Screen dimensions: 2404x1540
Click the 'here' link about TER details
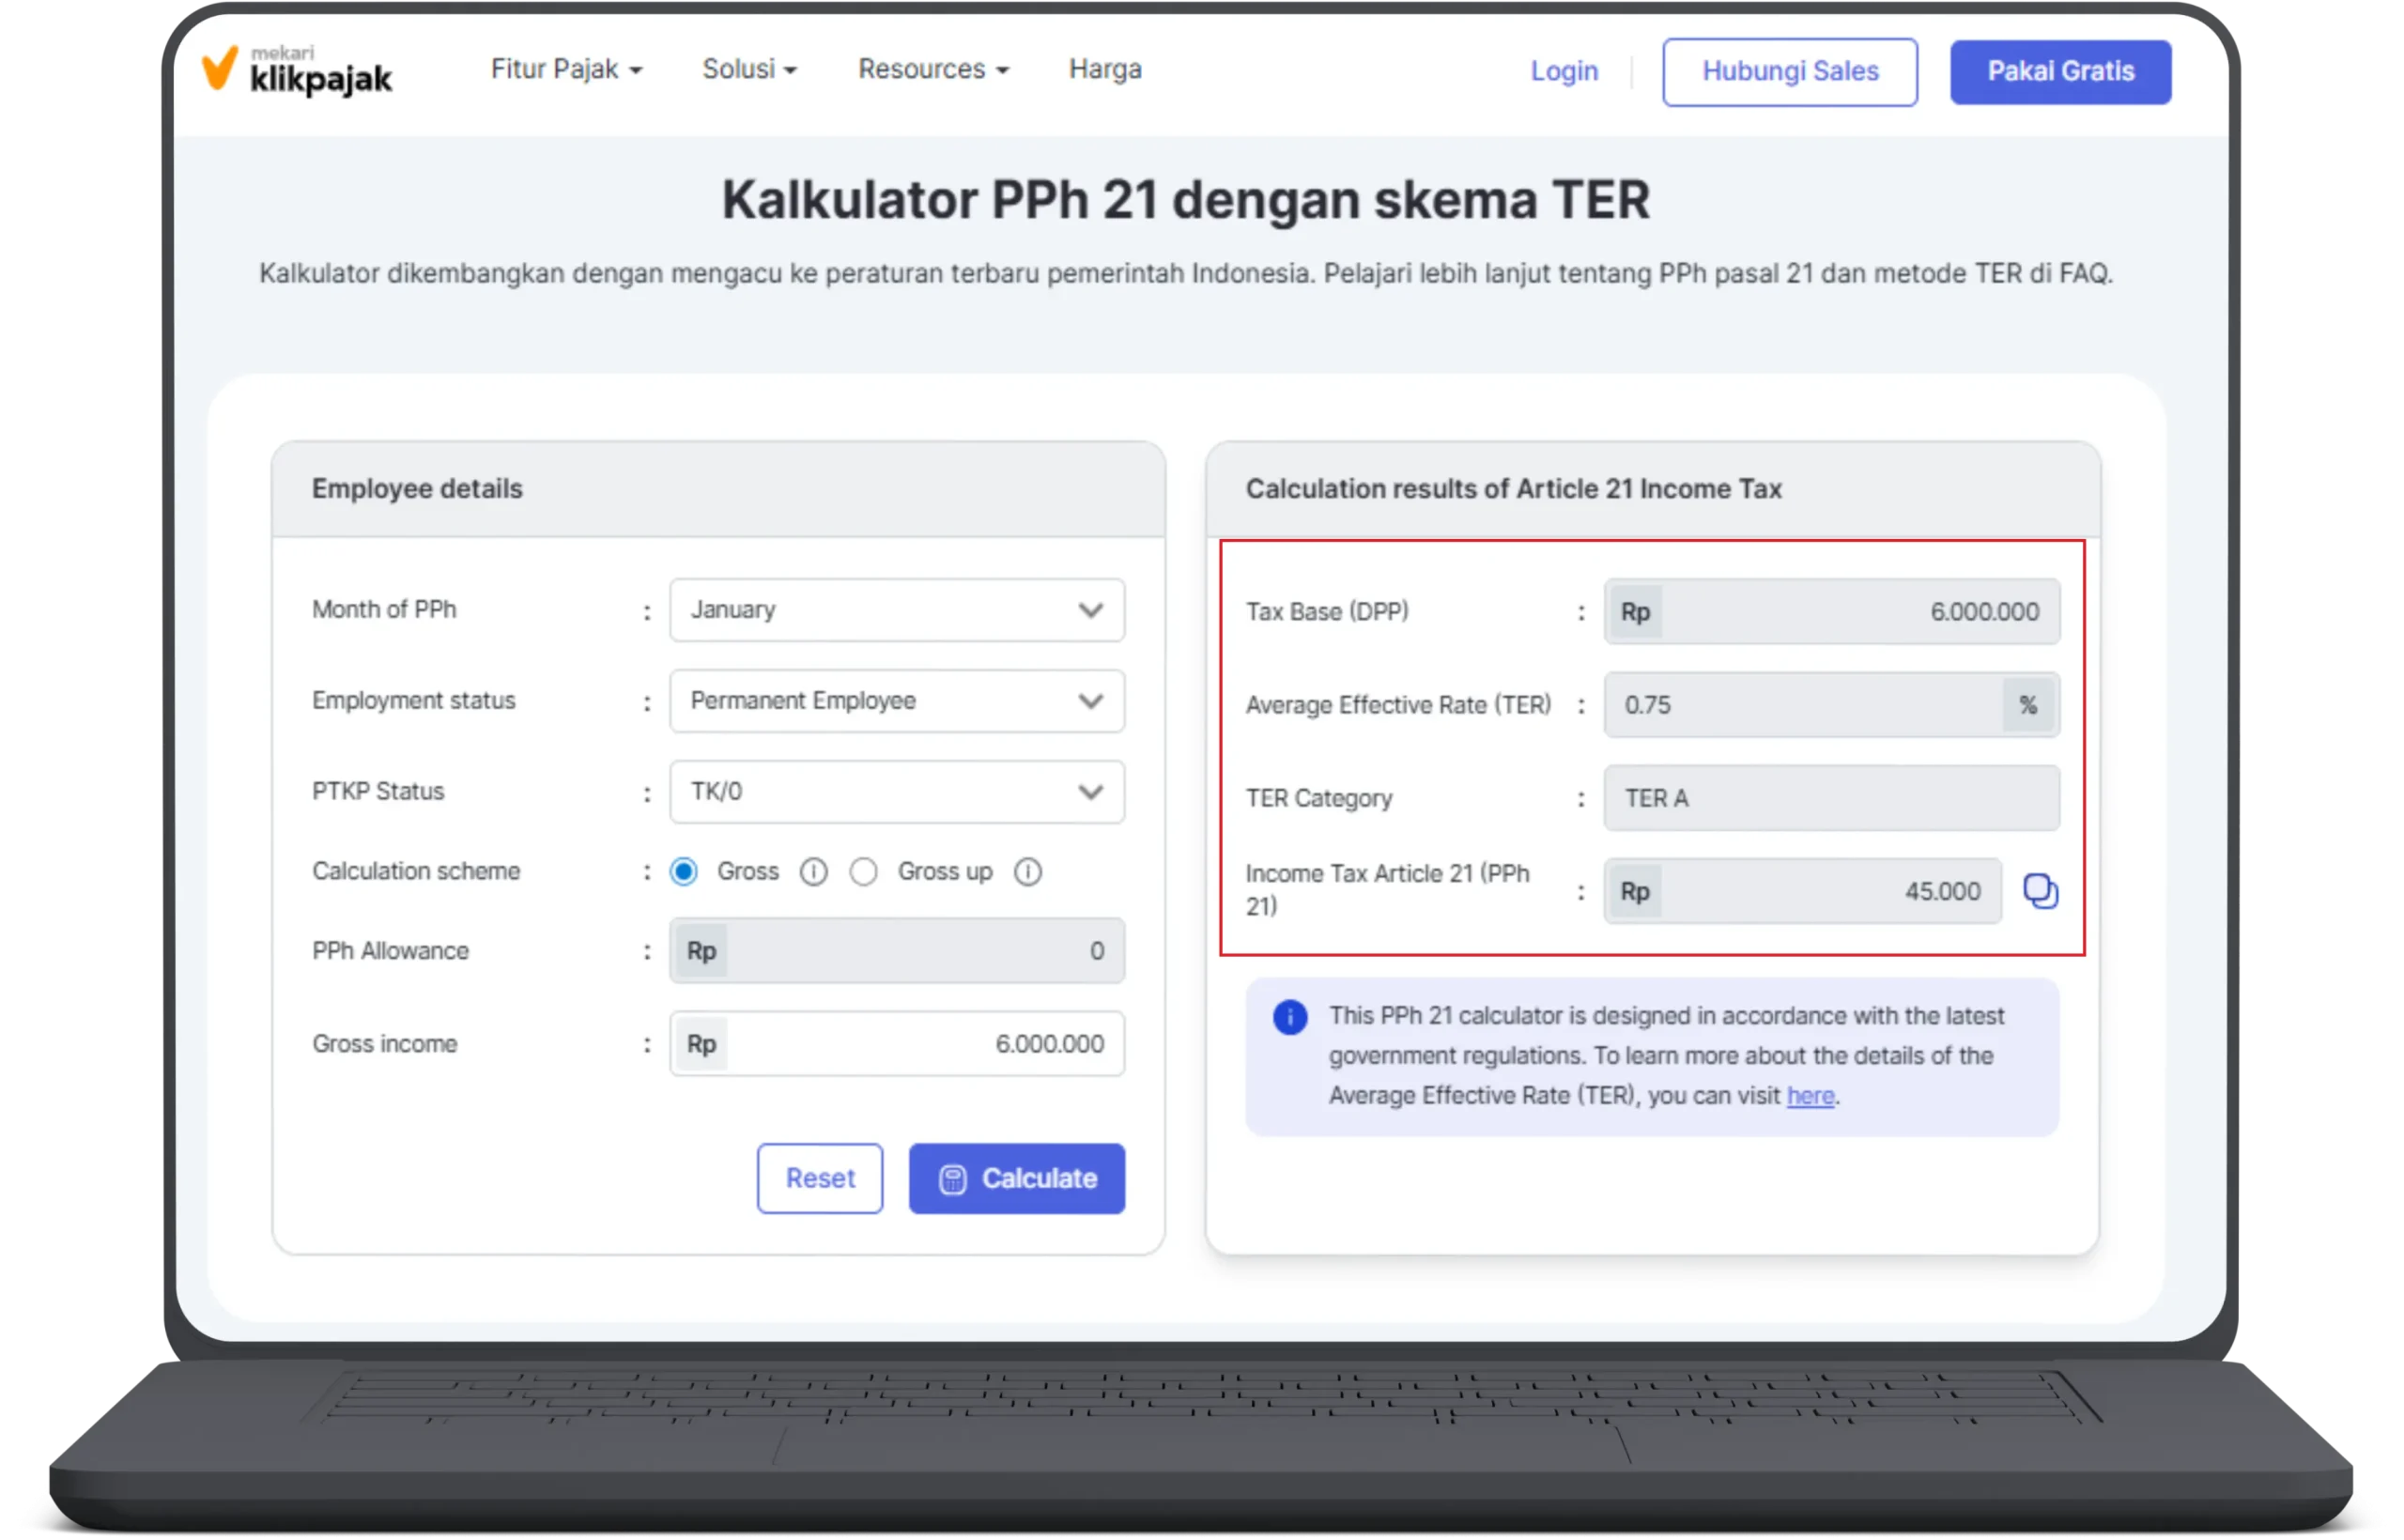click(1811, 1095)
